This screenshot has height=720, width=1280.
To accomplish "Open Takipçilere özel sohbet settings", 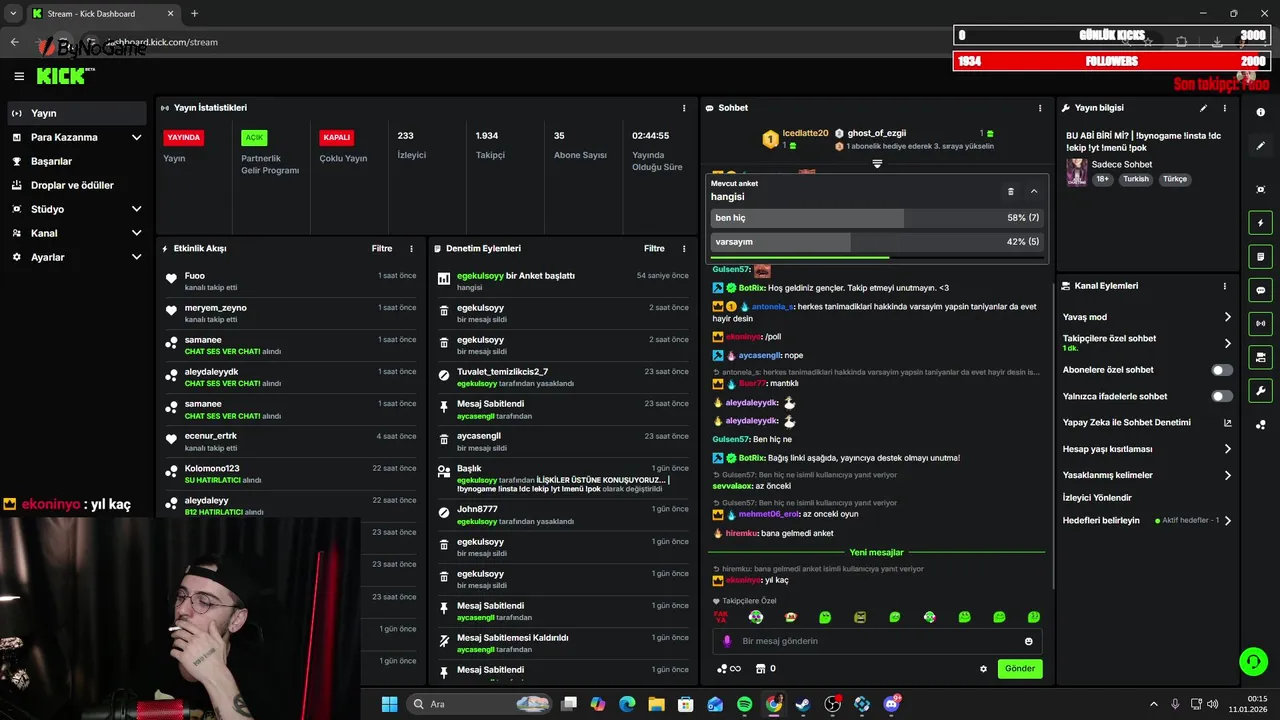I will 1147,343.
